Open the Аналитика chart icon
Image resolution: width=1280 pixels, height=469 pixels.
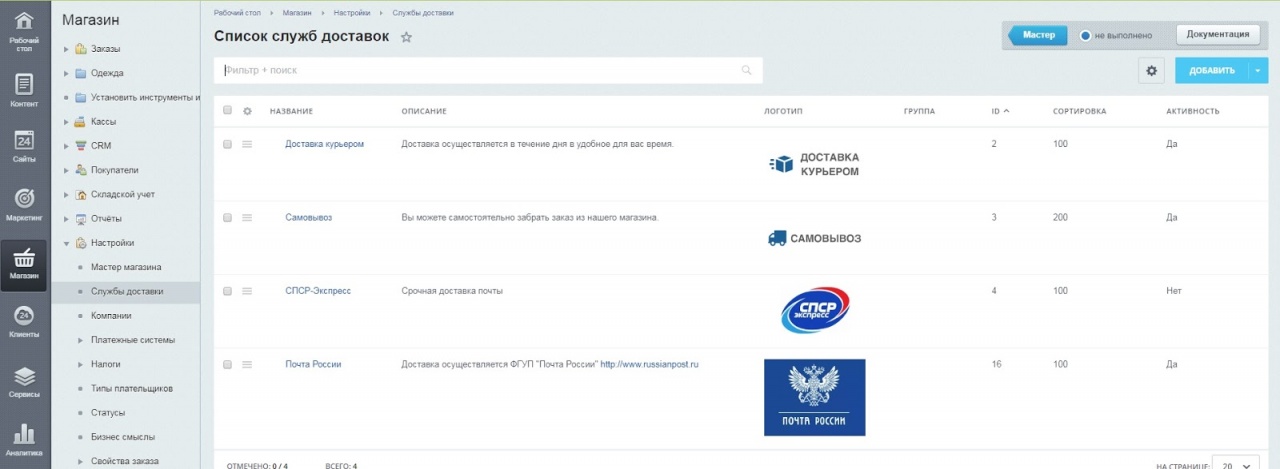click(x=25, y=440)
